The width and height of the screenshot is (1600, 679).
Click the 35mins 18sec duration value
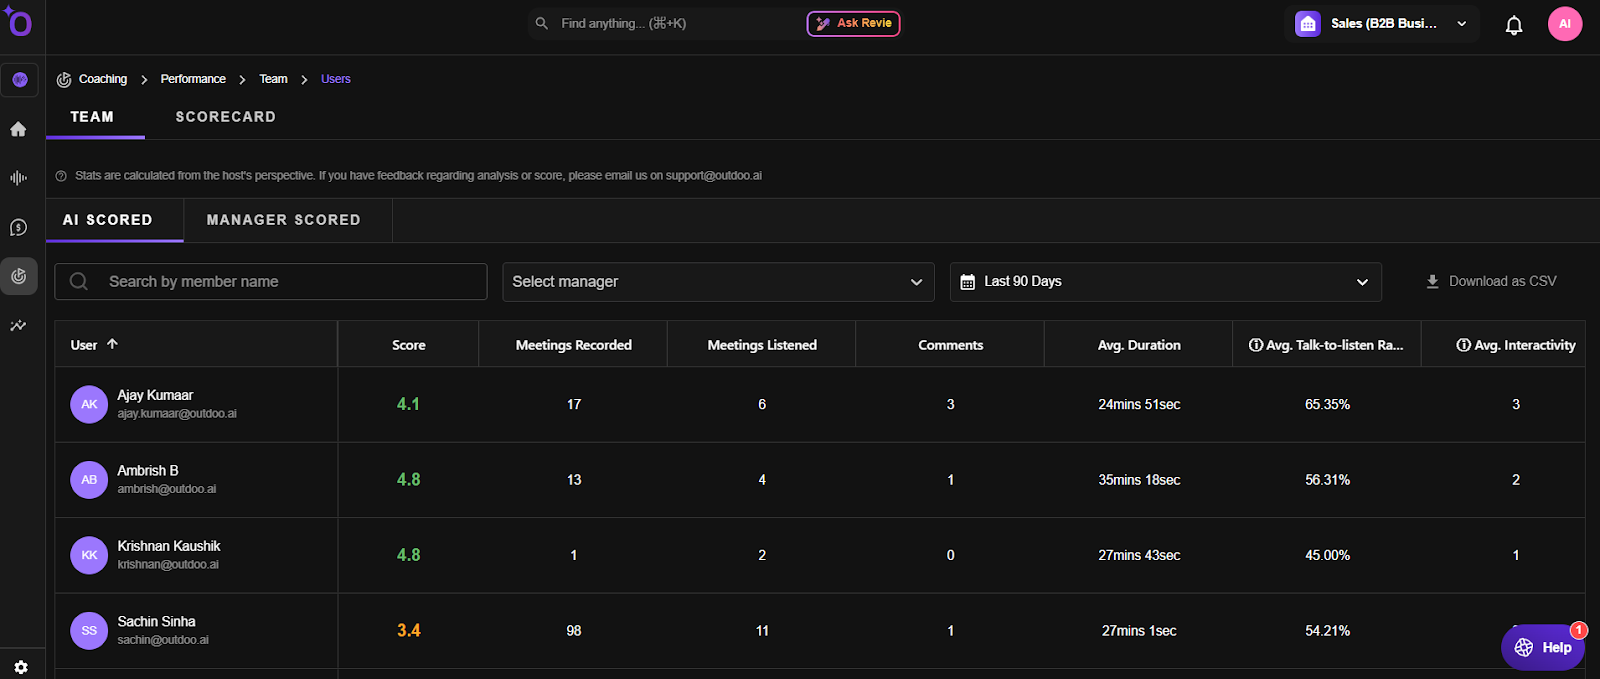[1139, 480]
